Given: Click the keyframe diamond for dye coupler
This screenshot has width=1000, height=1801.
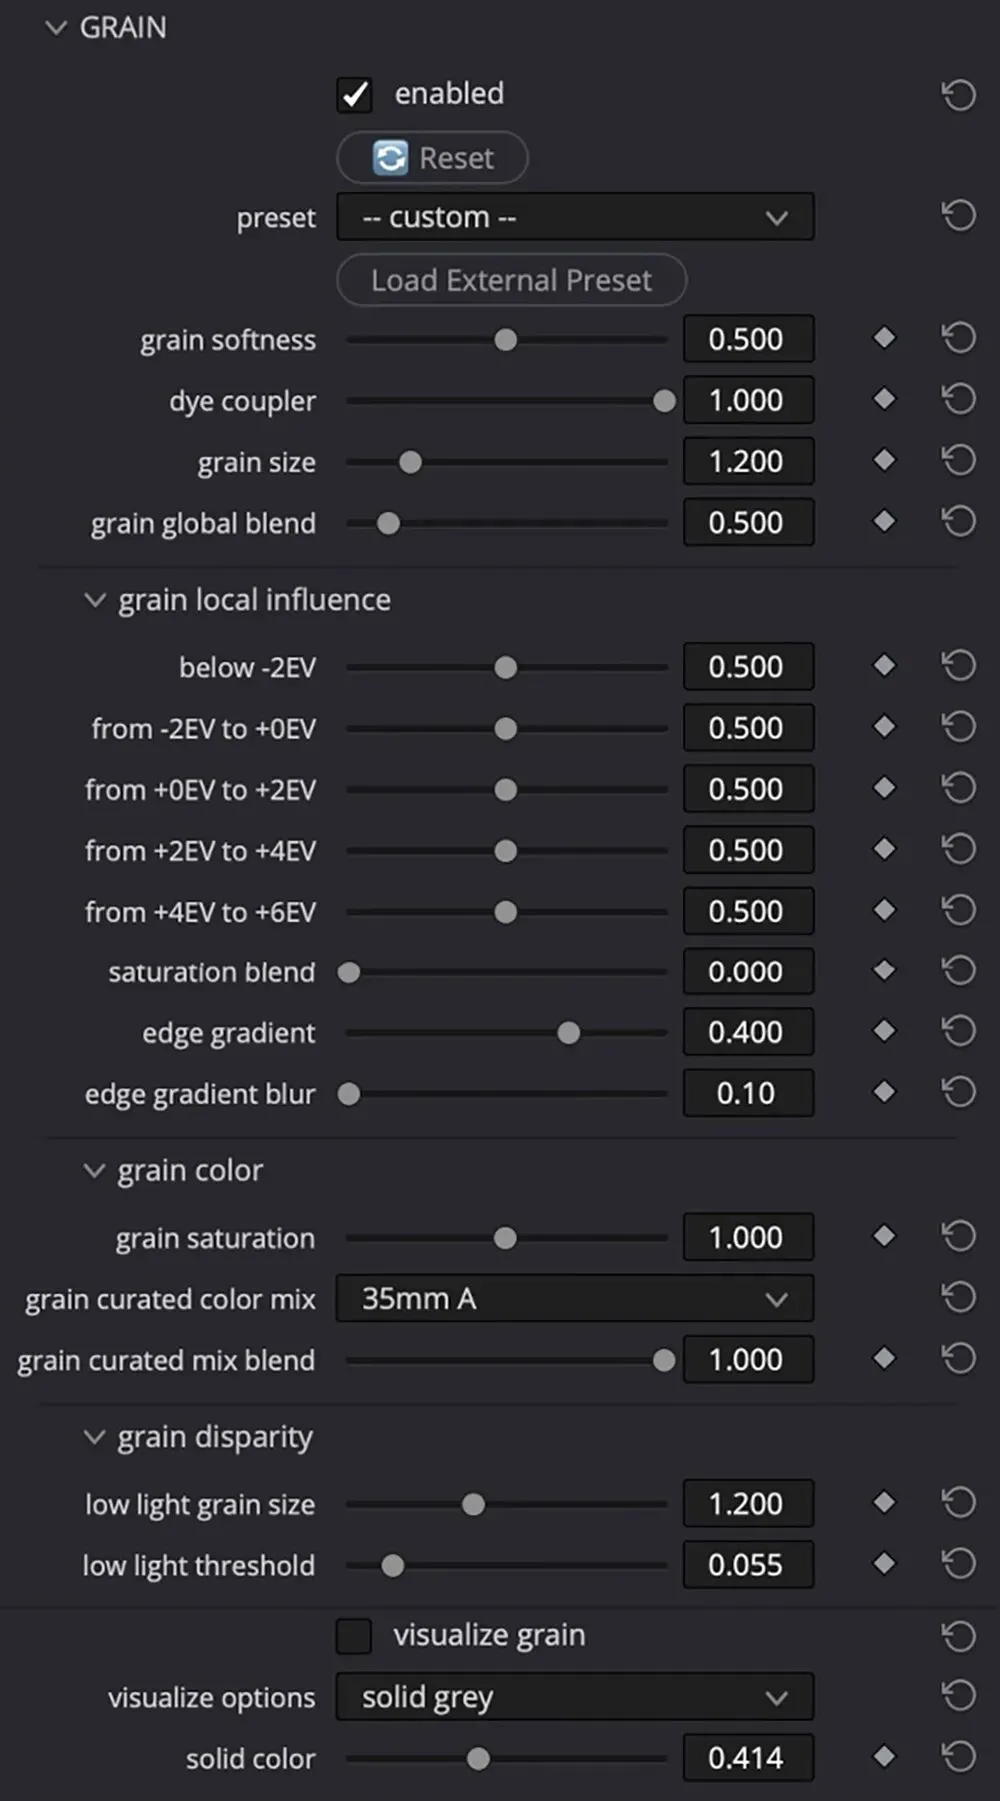Looking at the screenshot, I should 884,399.
